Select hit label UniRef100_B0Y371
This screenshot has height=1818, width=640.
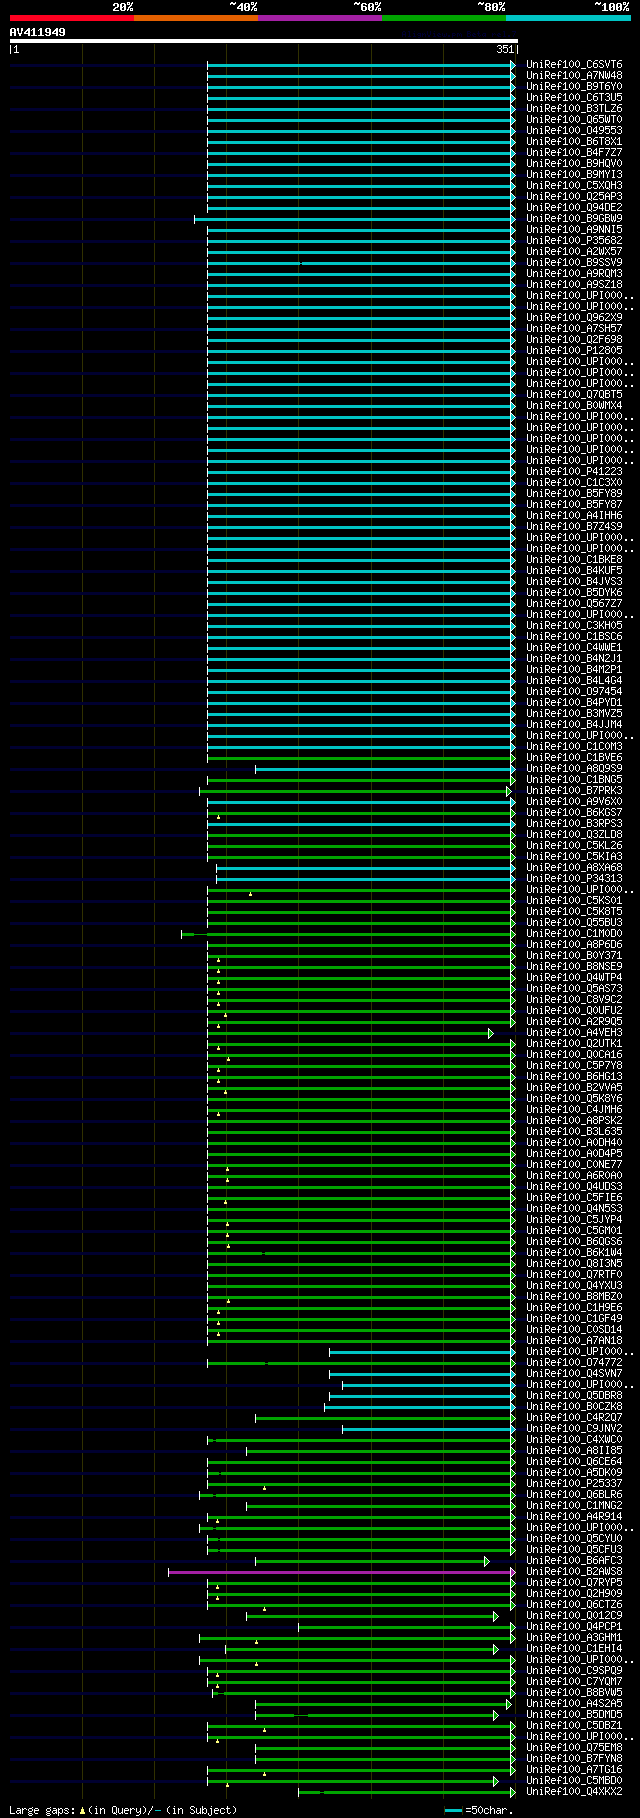[x=574, y=956]
